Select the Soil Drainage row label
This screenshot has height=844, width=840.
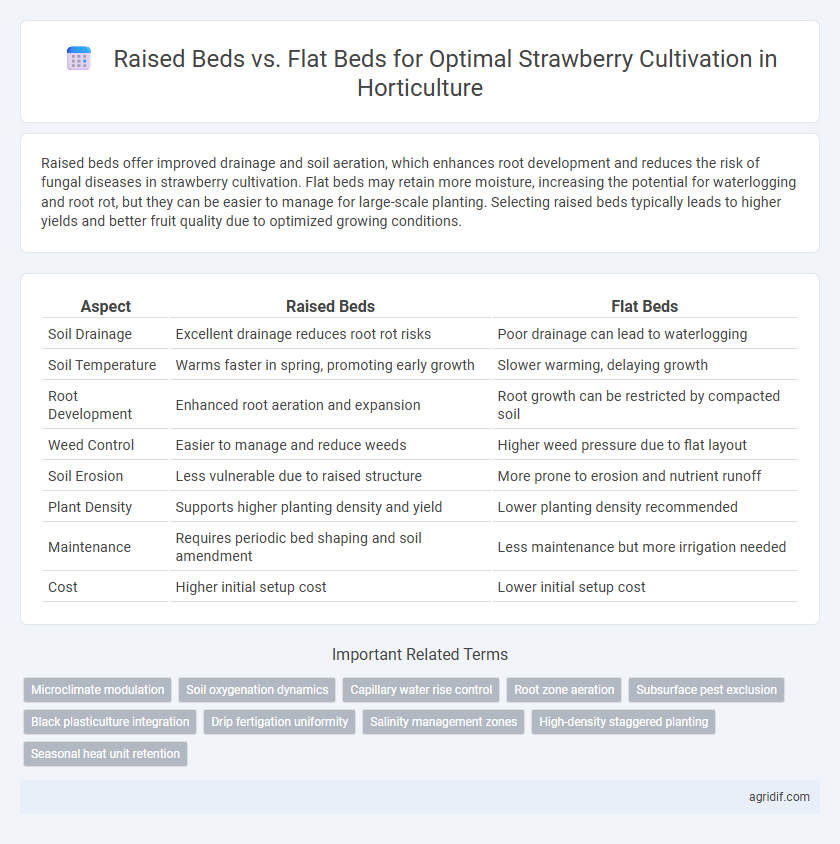pos(90,334)
